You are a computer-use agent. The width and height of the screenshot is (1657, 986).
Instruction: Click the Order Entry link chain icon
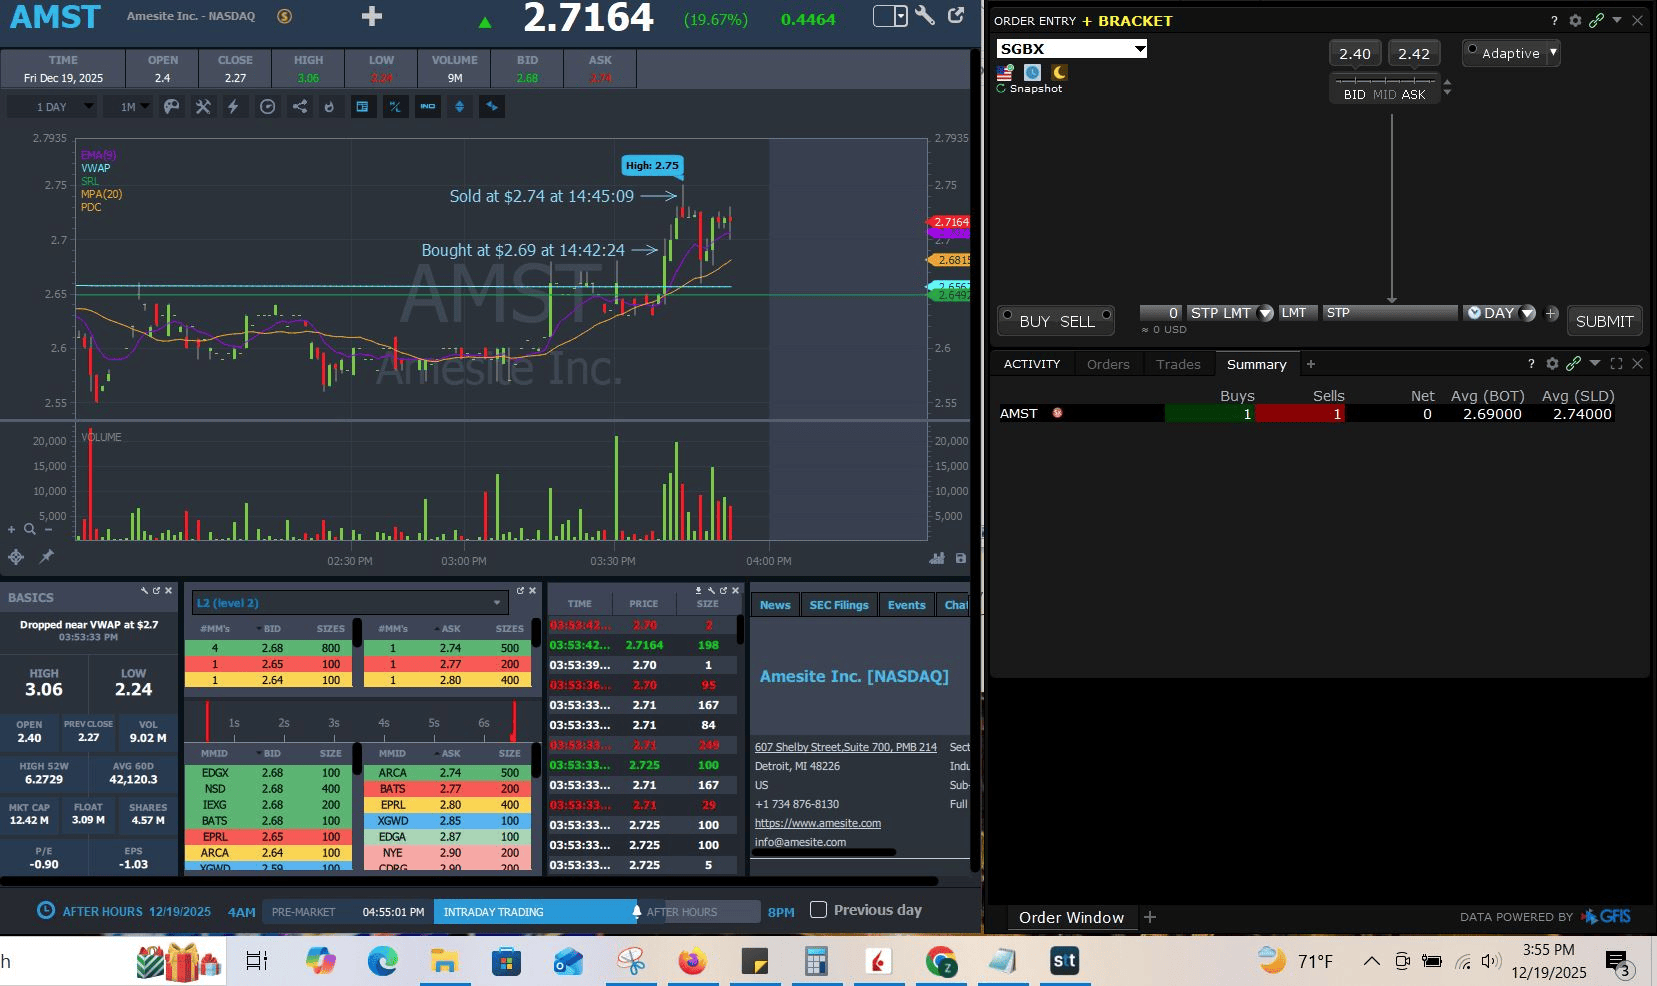tap(1596, 20)
